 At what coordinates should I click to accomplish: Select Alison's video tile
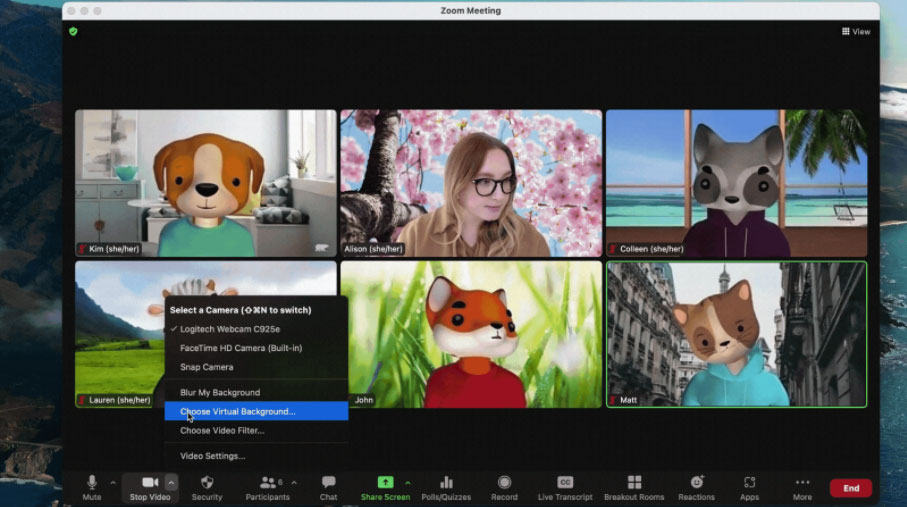(x=471, y=183)
